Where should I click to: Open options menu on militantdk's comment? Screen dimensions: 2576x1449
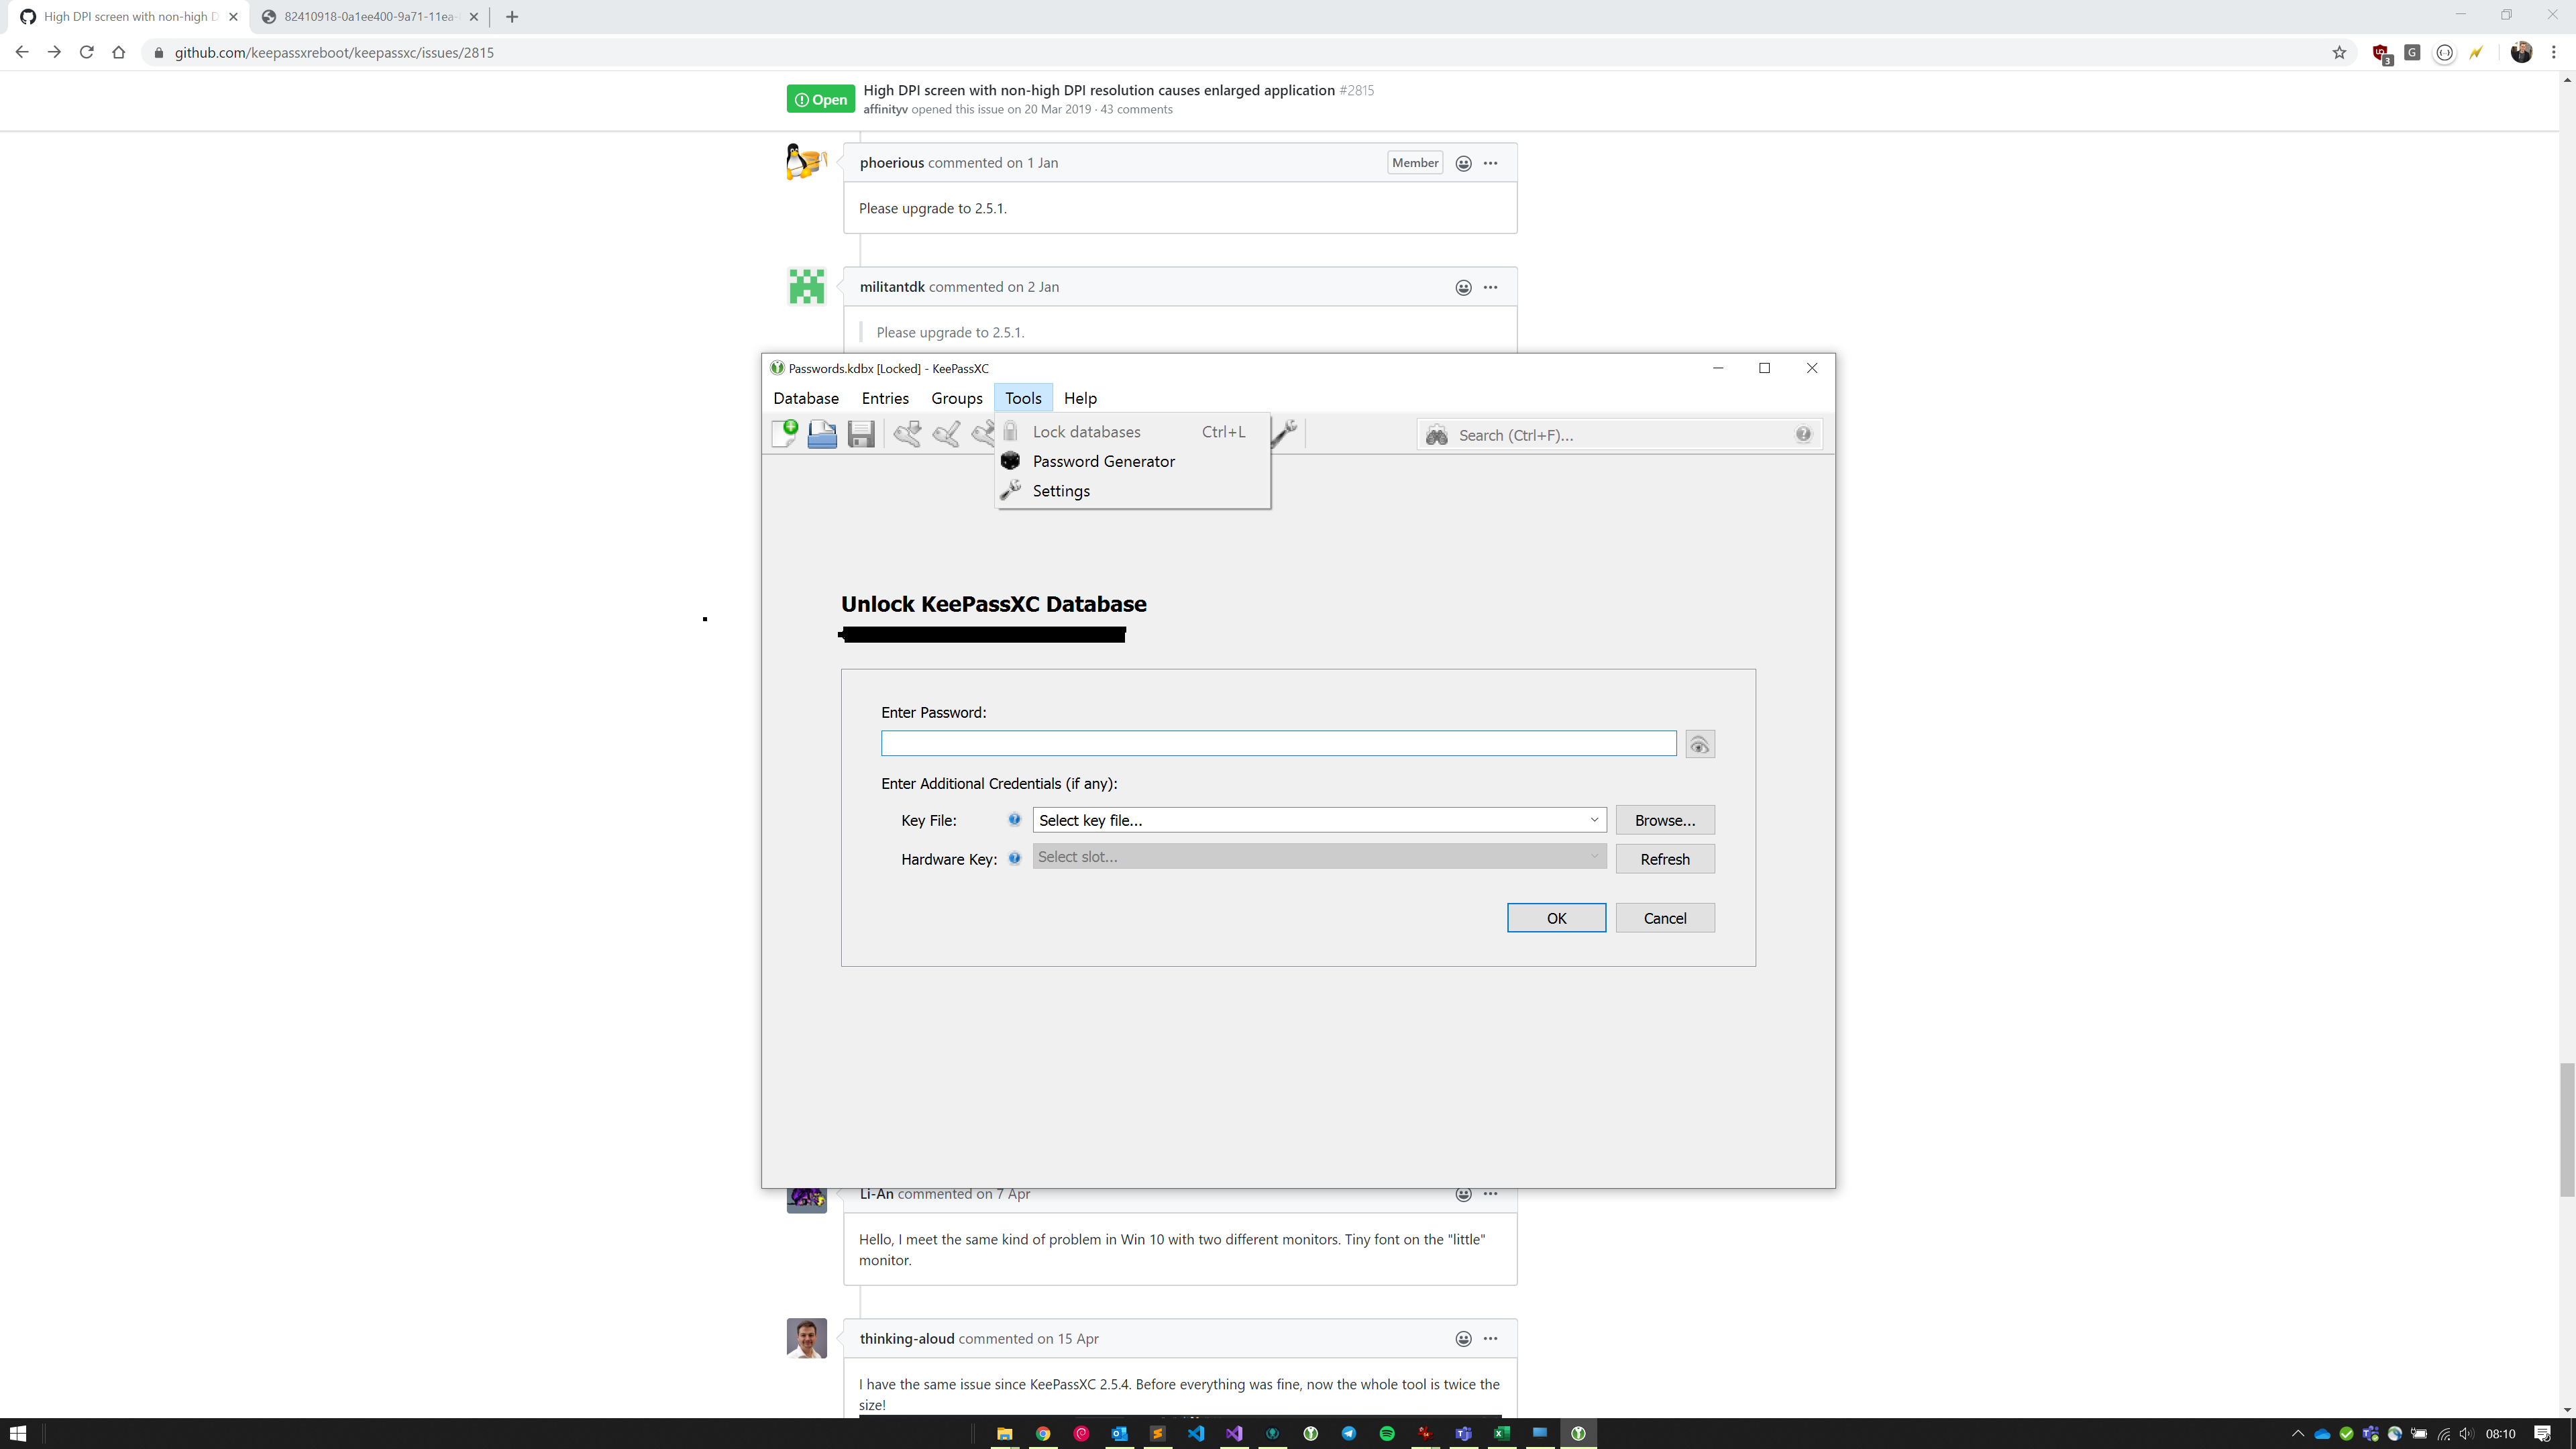point(1490,287)
